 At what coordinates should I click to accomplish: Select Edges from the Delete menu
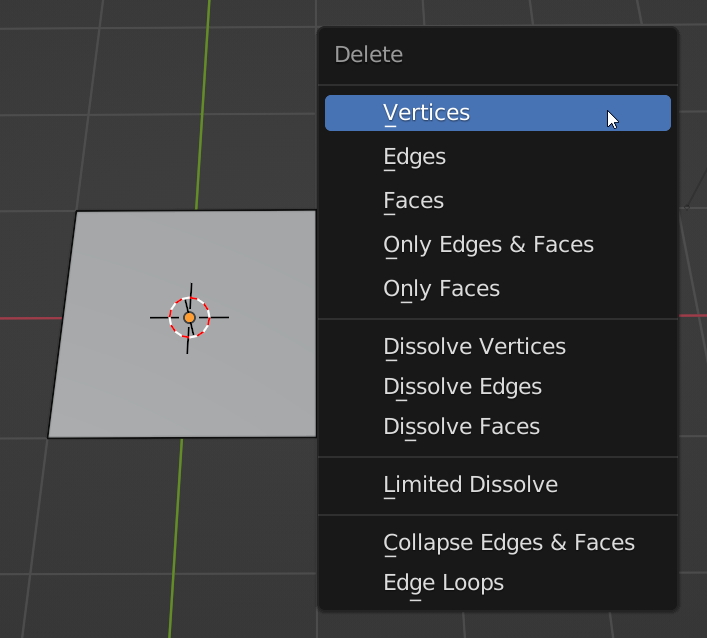(x=498, y=157)
